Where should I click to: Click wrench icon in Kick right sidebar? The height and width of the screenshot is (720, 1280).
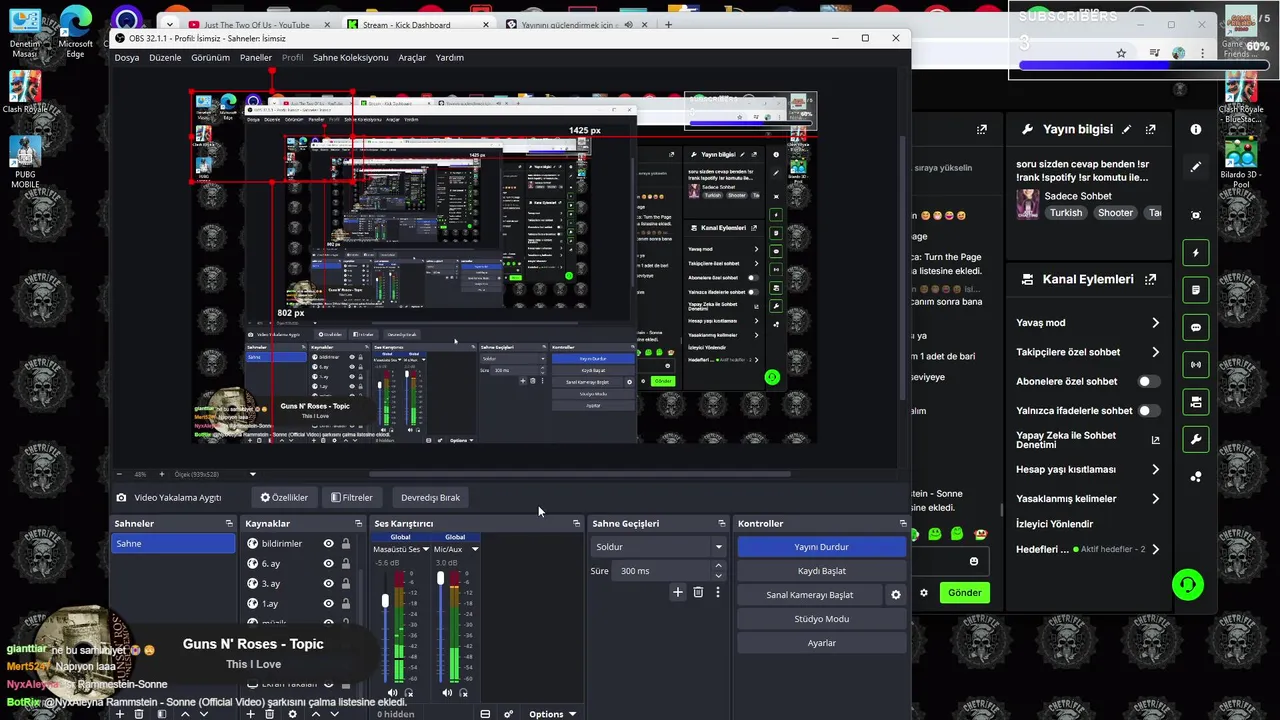[x=1196, y=439]
